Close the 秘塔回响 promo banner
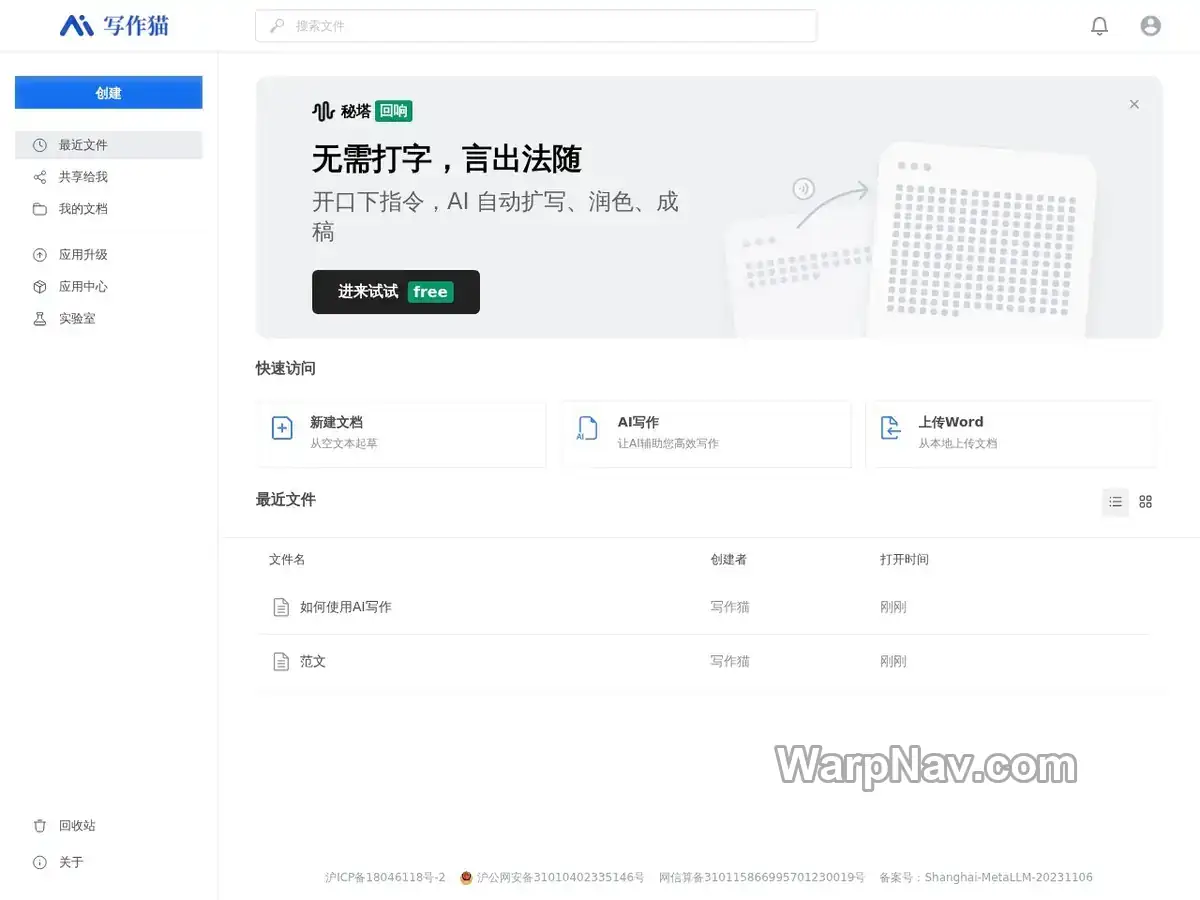The image size is (1200, 900). click(x=1134, y=104)
